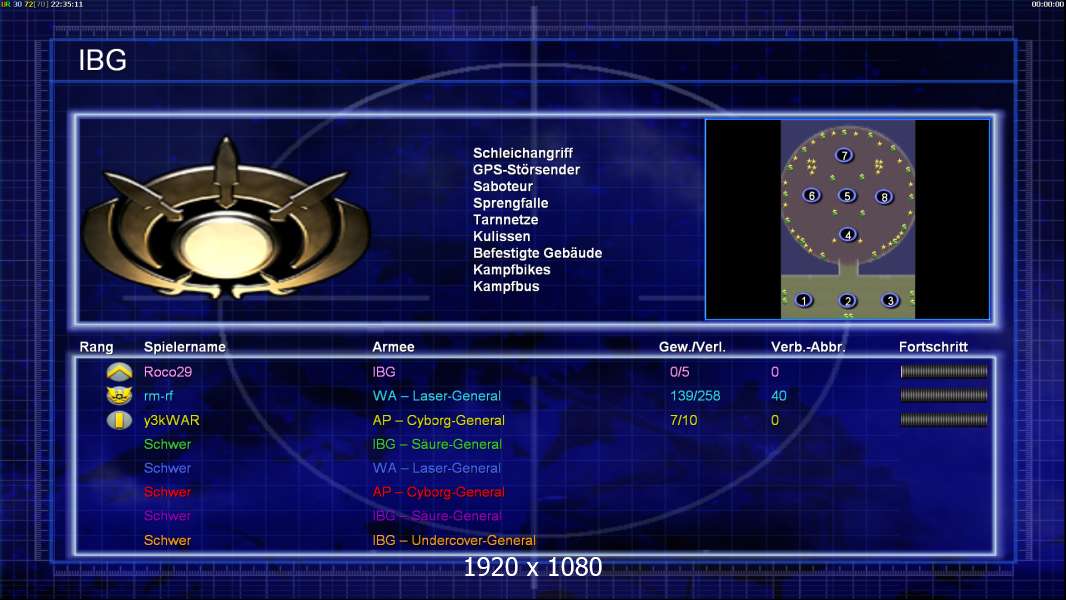Click Roco29's disconnect count 0
This screenshot has height=600, width=1066.
click(x=774, y=372)
